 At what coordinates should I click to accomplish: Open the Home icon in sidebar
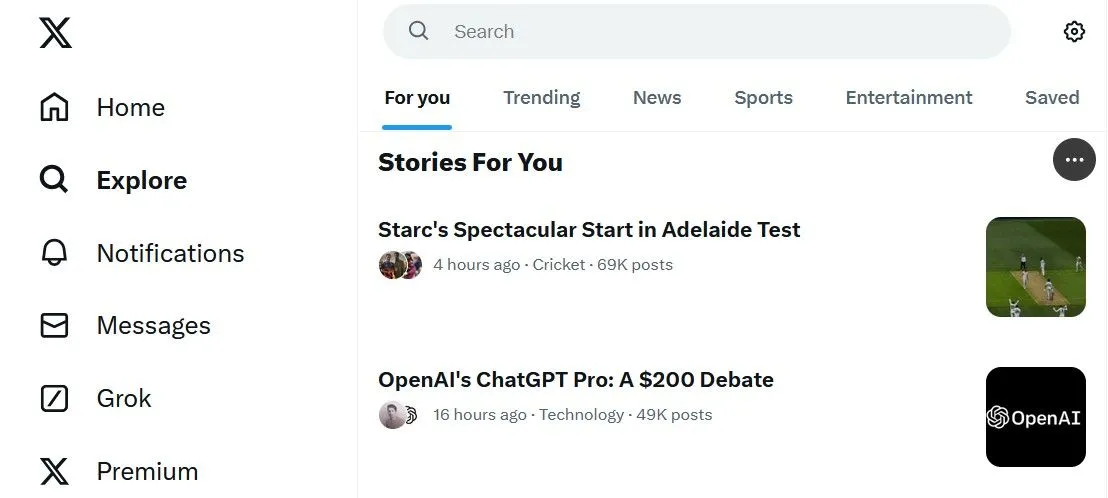coord(54,107)
